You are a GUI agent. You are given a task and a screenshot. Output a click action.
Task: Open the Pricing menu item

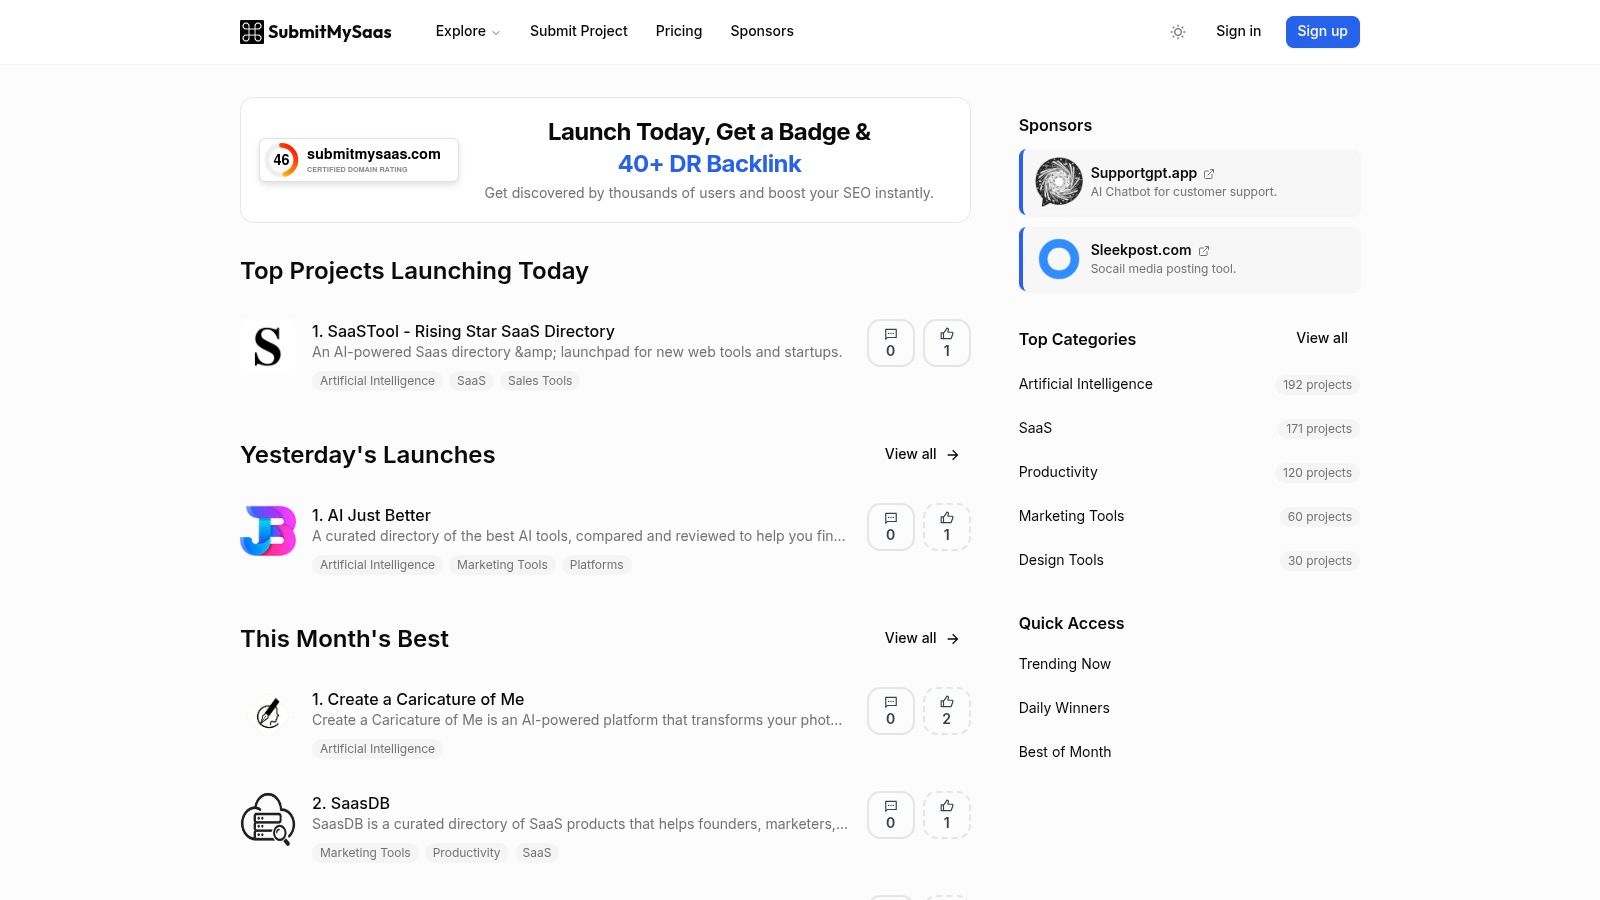click(x=679, y=31)
